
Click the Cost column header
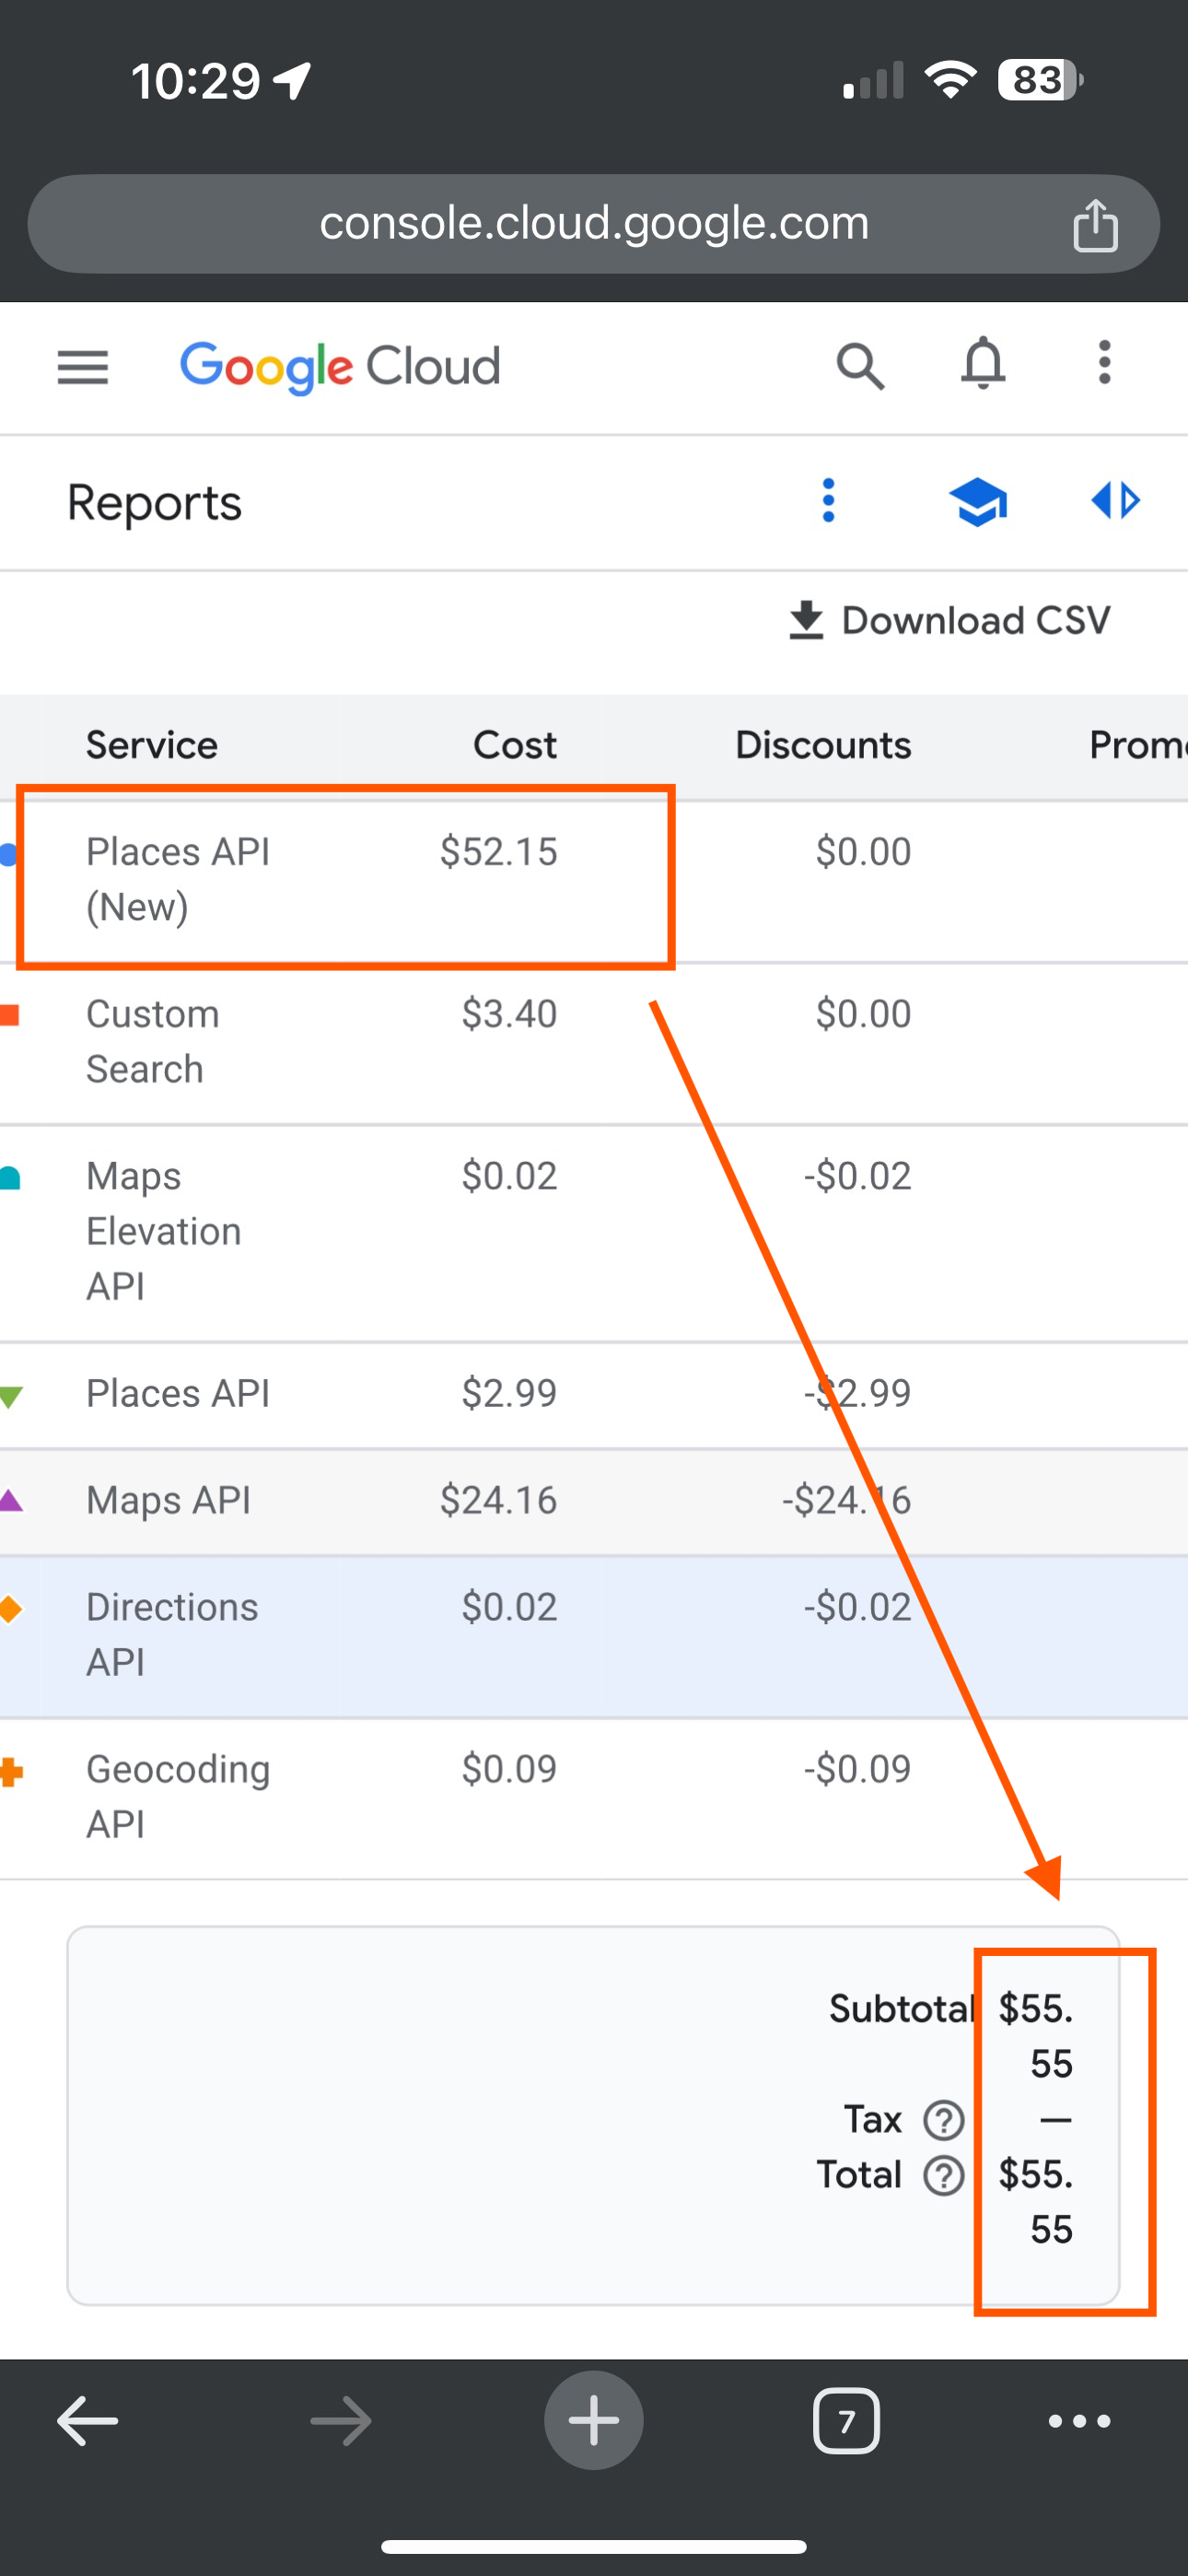(514, 745)
